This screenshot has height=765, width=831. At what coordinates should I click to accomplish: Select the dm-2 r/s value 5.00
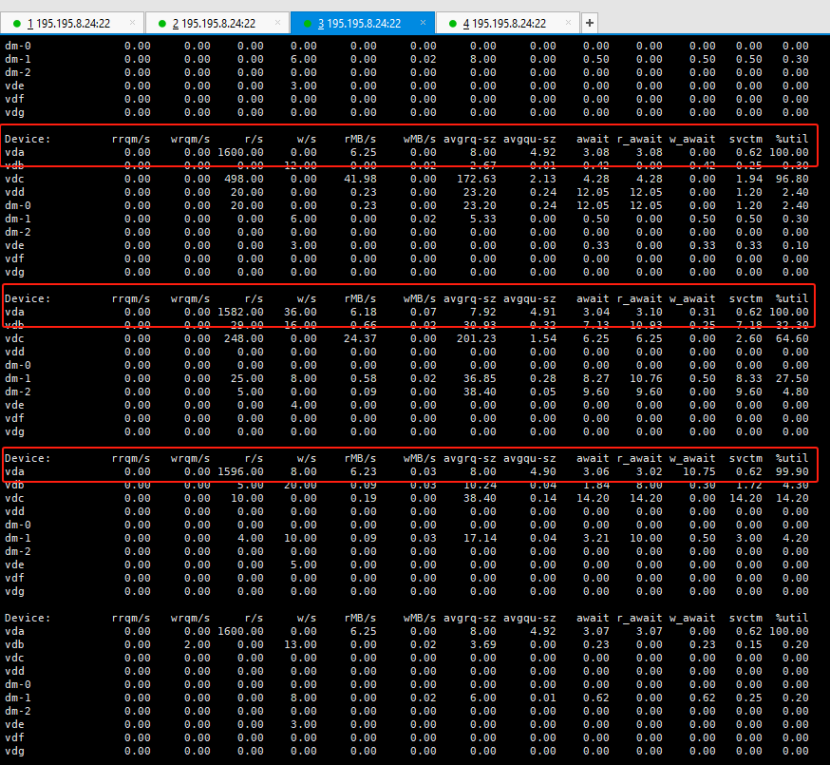point(250,391)
